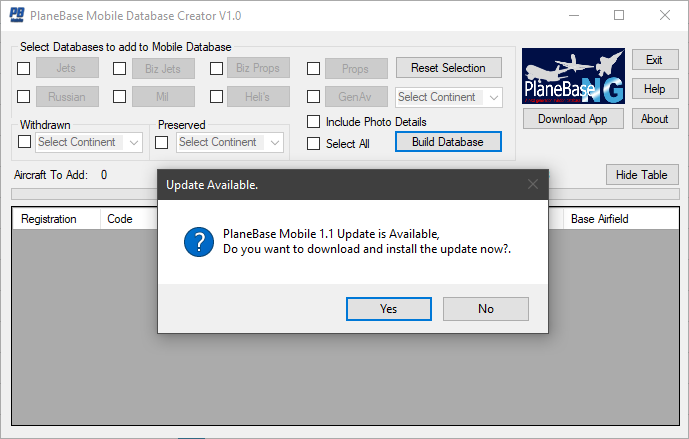This screenshot has width=689, height=439.
Task: Close the Update Available dialog
Action: pyautogui.click(x=533, y=184)
